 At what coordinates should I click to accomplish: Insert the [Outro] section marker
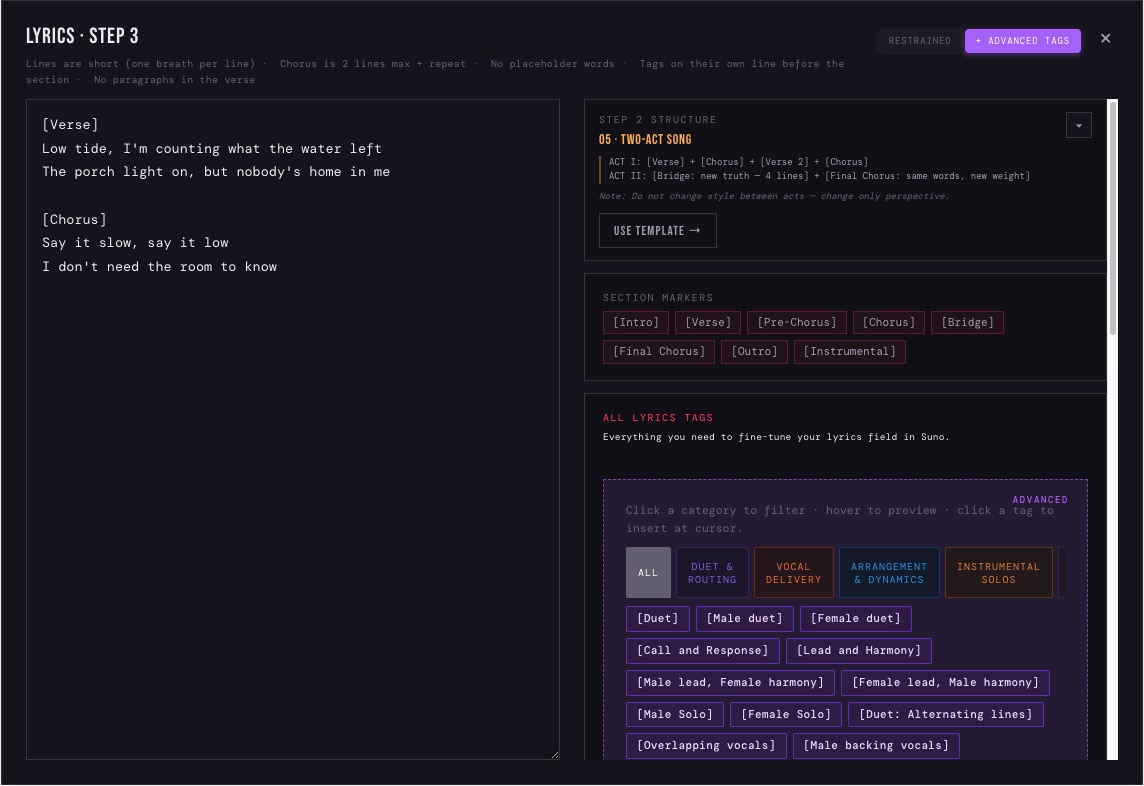coord(754,352)
